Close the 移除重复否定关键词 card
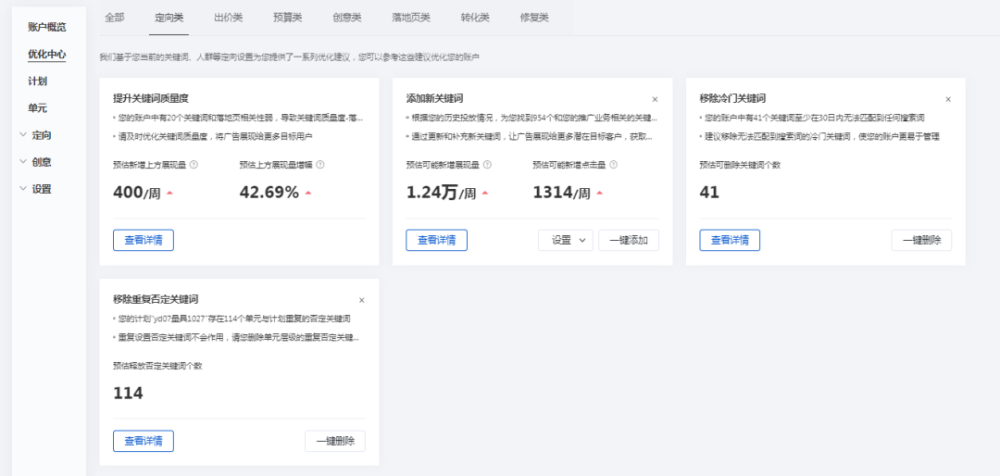This screenshot has width=1000, height=476. click(362, 300)
